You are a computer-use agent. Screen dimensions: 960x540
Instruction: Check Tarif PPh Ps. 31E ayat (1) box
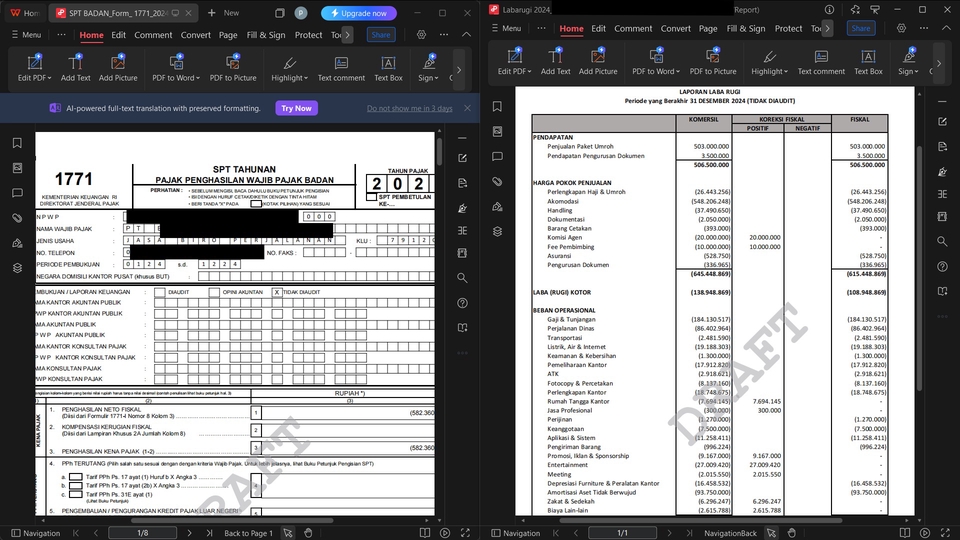(x=75, y=493)
